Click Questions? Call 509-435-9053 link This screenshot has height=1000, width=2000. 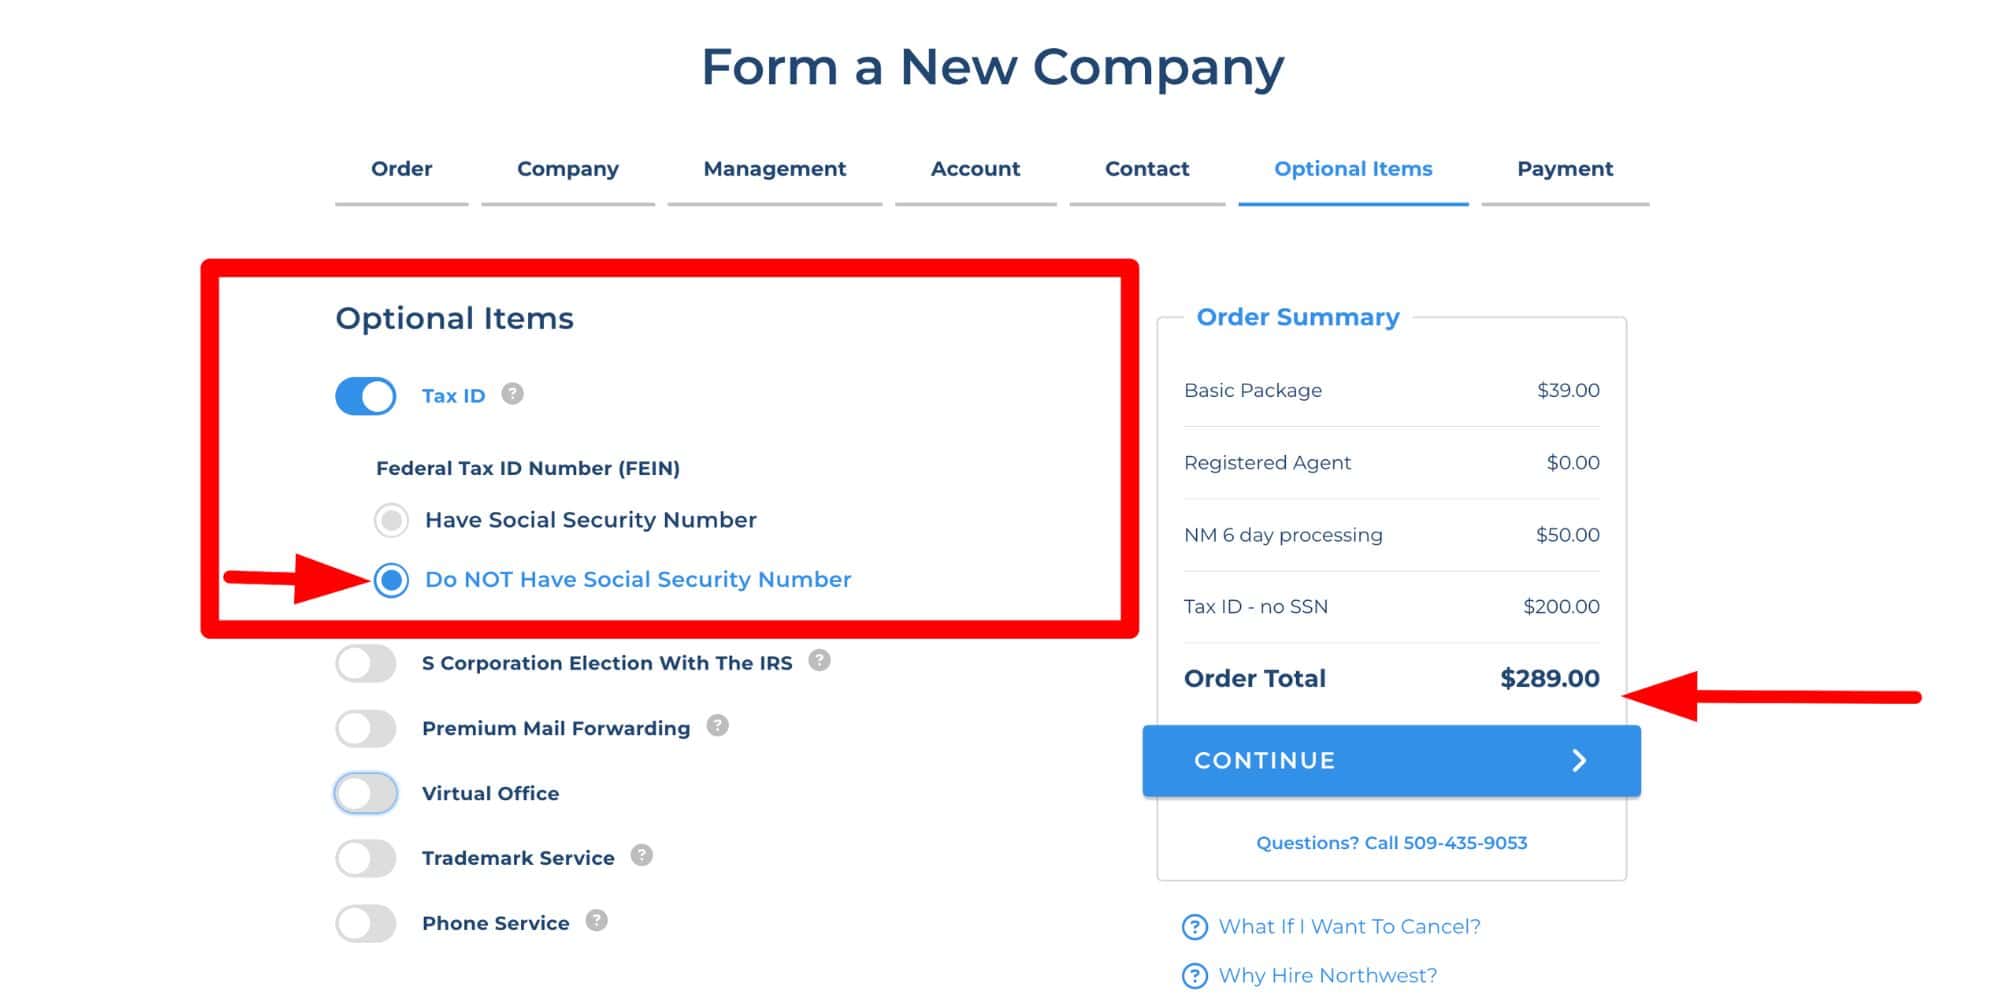tap(1391, 843)
